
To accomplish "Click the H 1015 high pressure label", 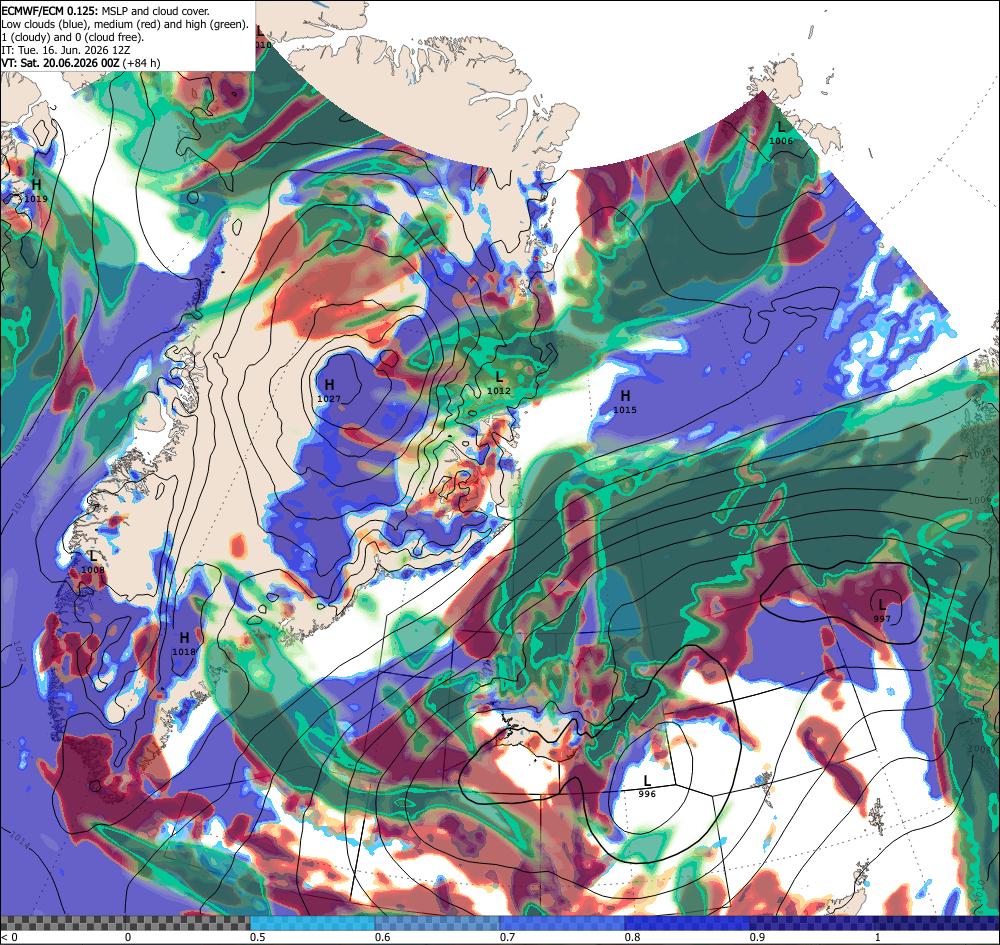I will click(x=625, y=402).
